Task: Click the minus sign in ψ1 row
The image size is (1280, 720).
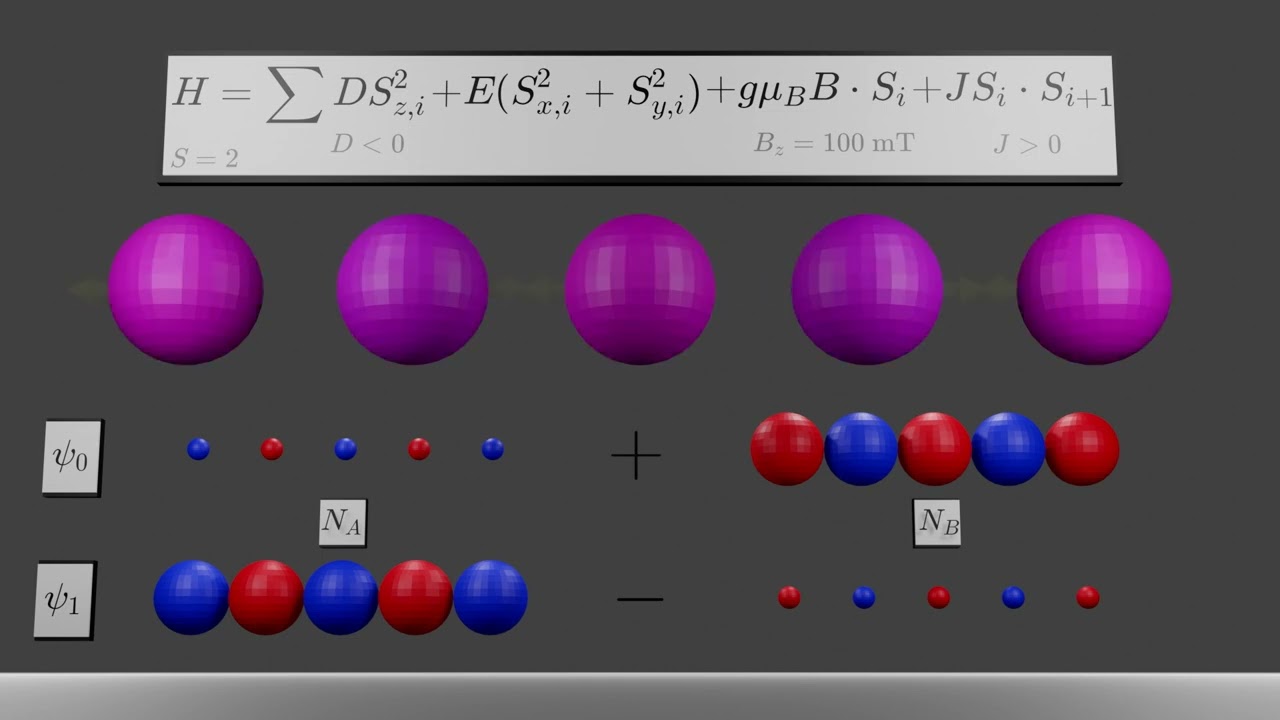Action: 640,600
